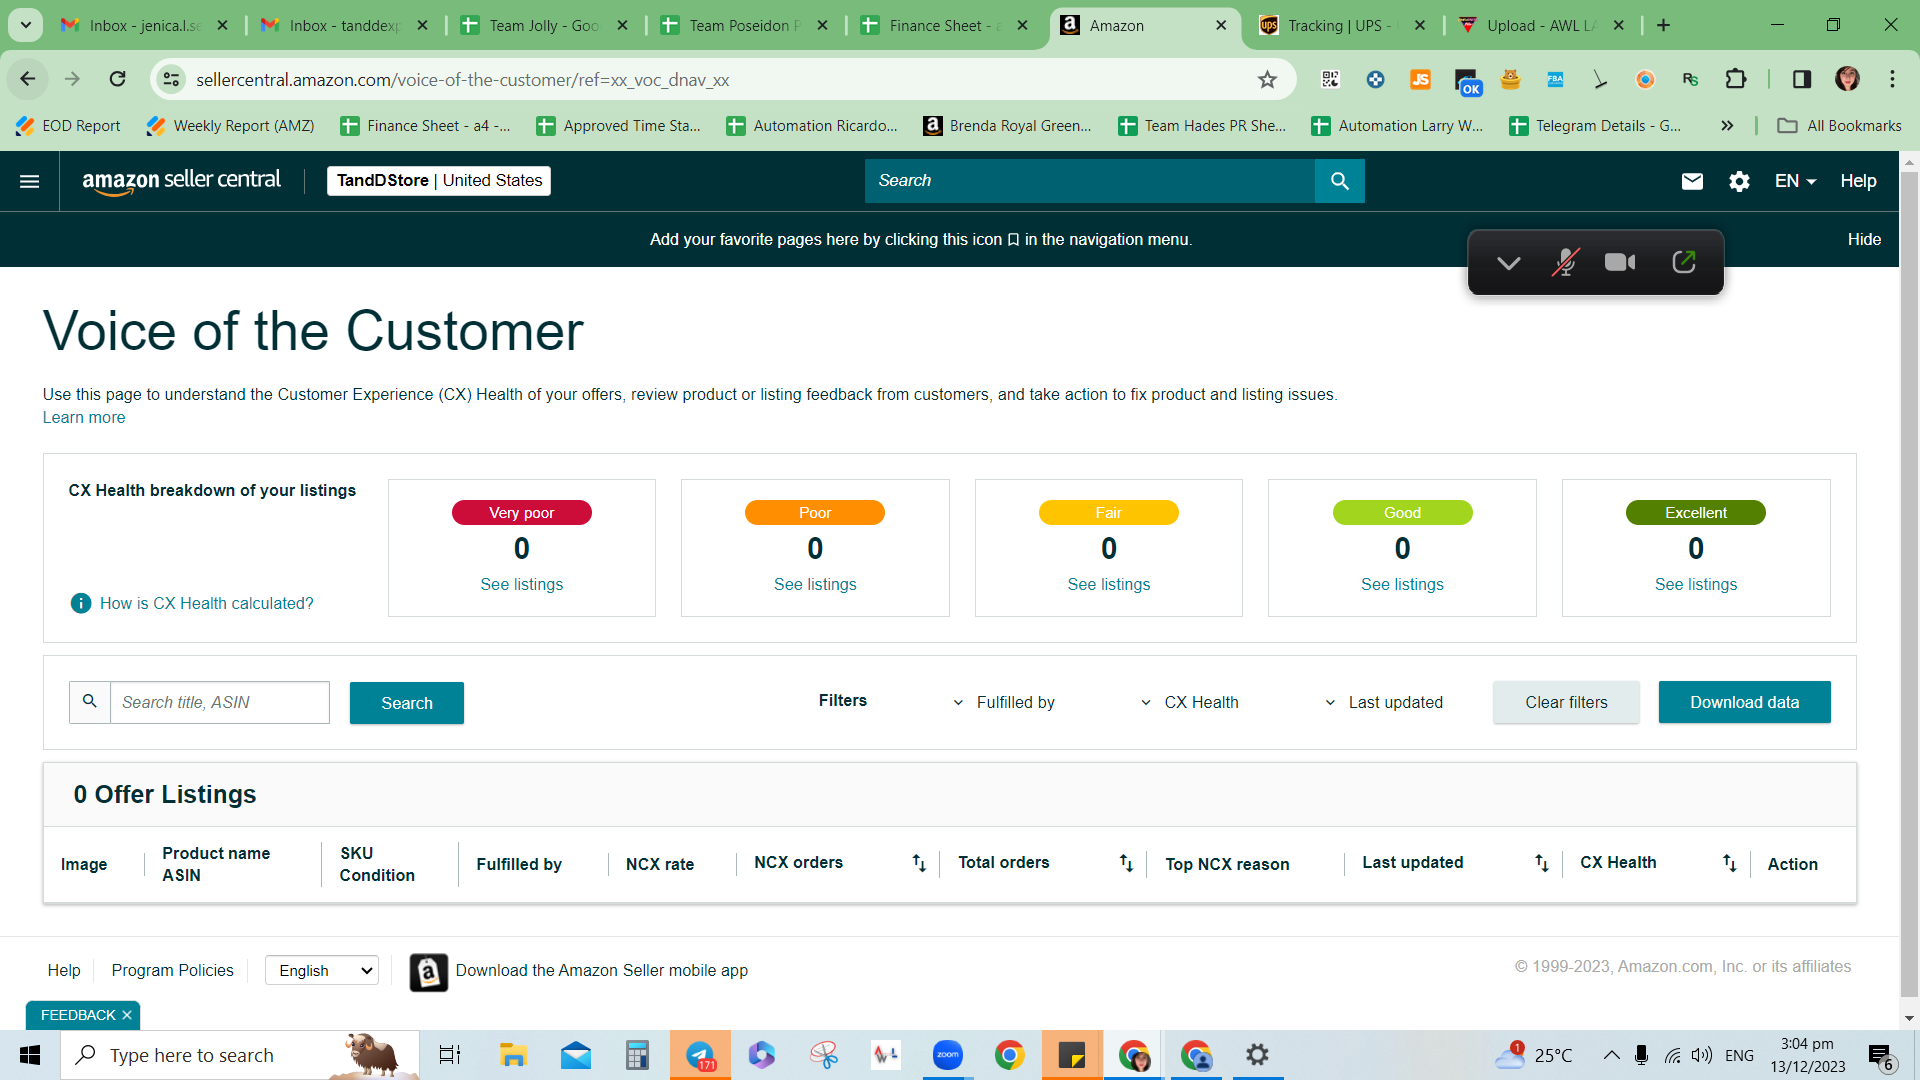Open the tab search dropdown in Chrome

coord(25,25)
